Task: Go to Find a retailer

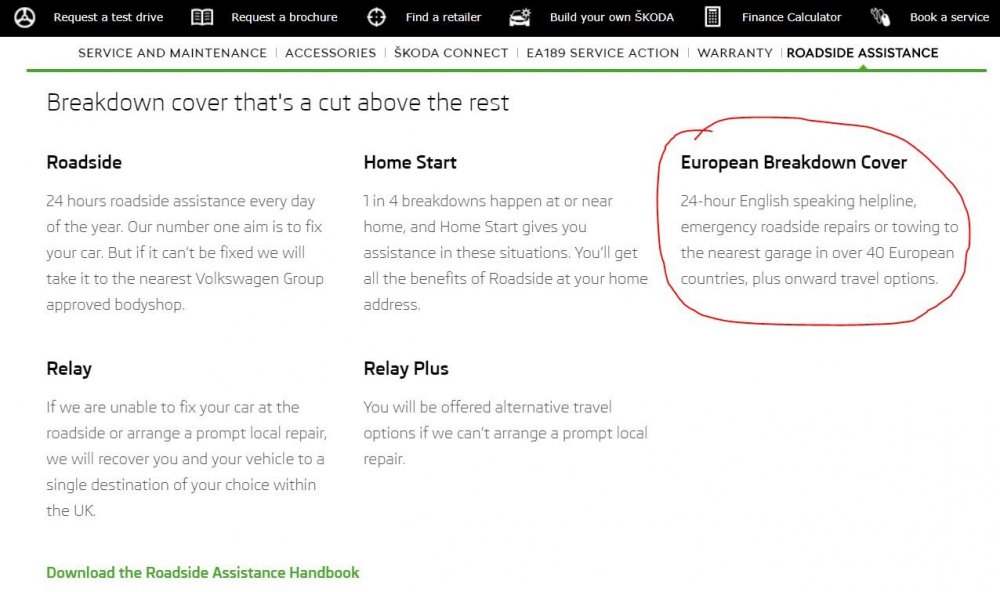Action: [x=443, y=17]
